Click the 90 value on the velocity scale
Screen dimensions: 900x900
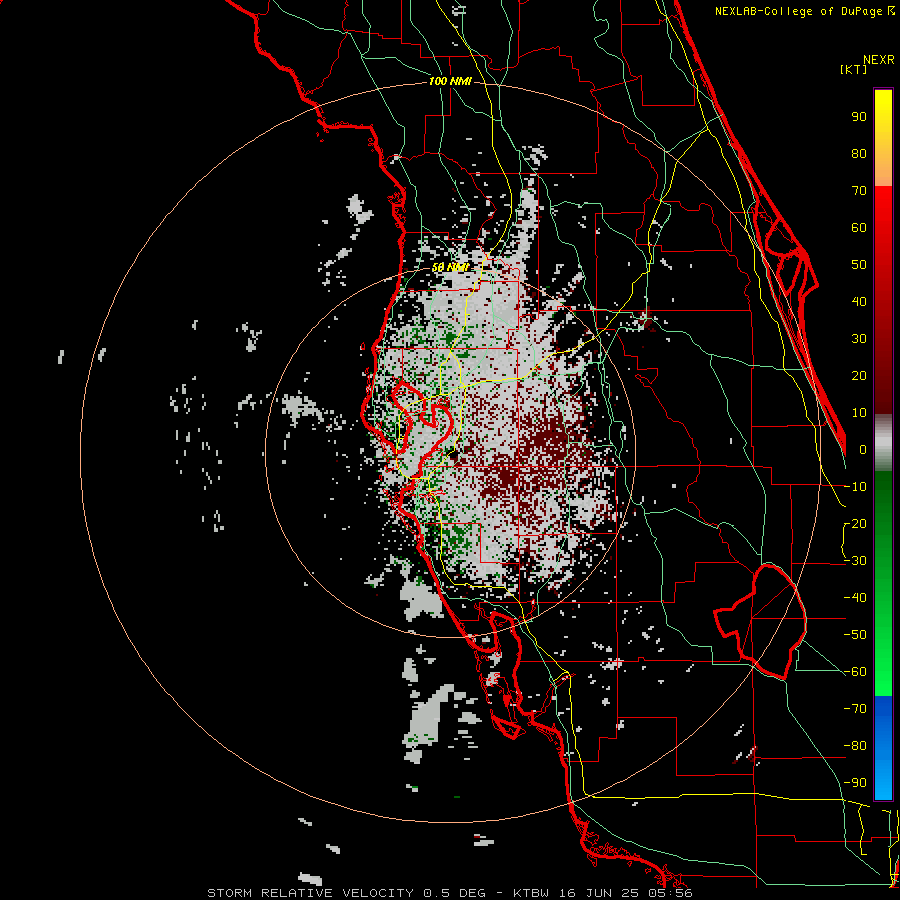tap(859, 117)
